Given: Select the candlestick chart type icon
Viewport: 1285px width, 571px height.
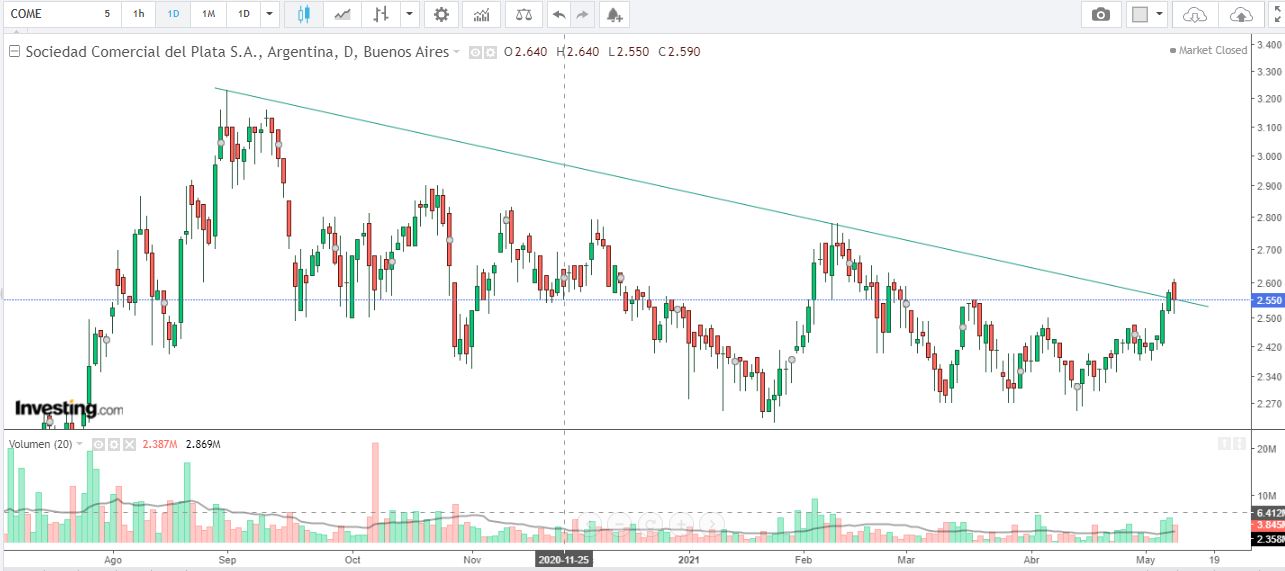Looking at the screenshot, I should (304, 14).
